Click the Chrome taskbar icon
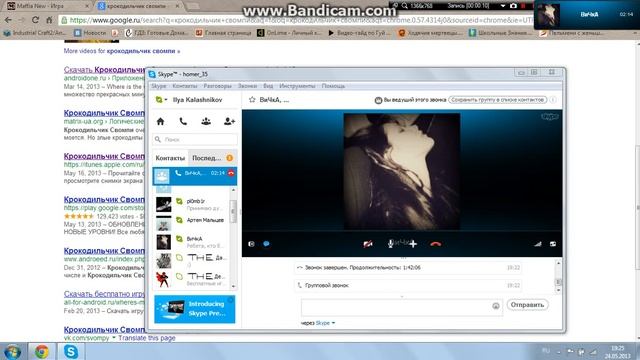 coord(42,351)
